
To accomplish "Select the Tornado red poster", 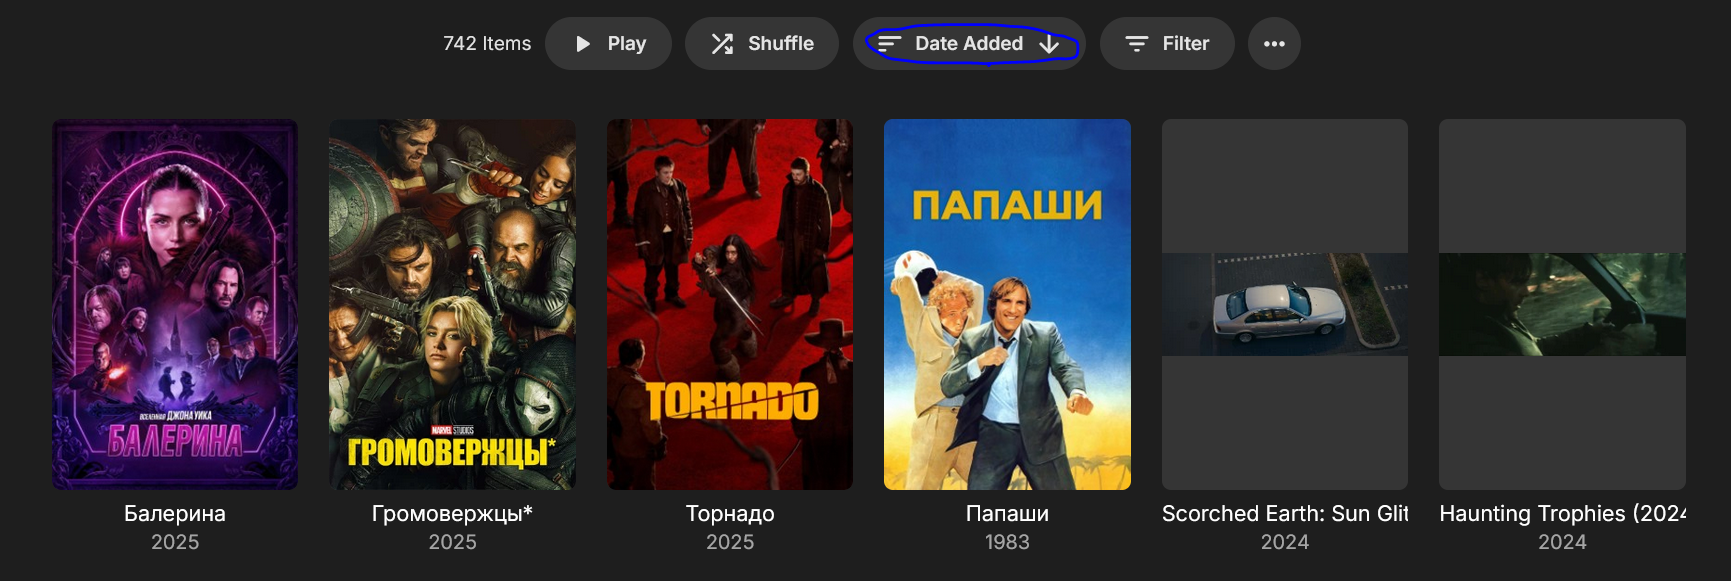I will [x=730, y=305].
